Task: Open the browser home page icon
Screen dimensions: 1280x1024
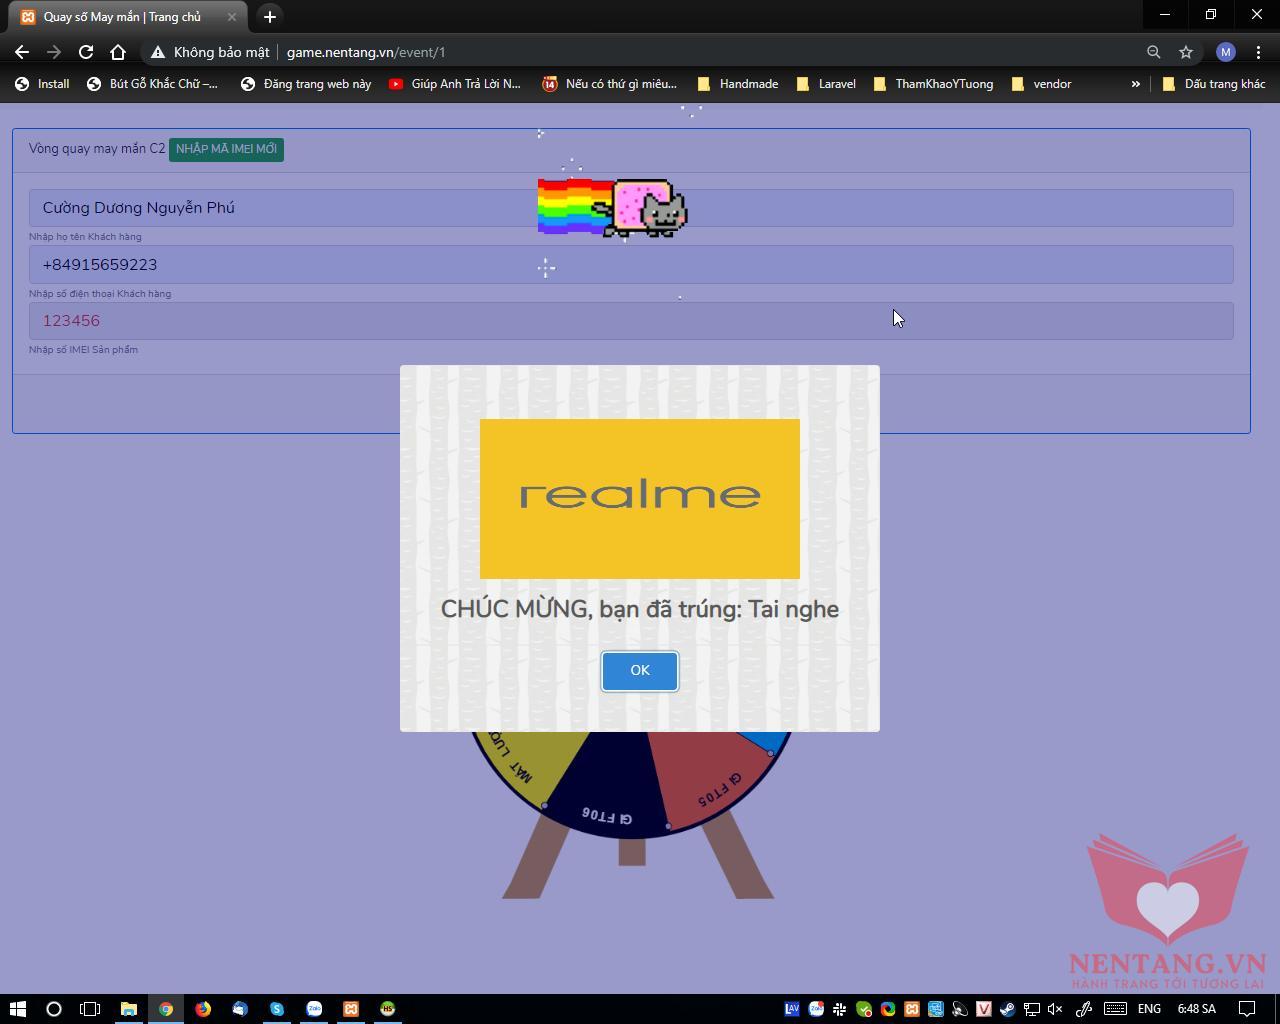Action: [x=118, y=52]
